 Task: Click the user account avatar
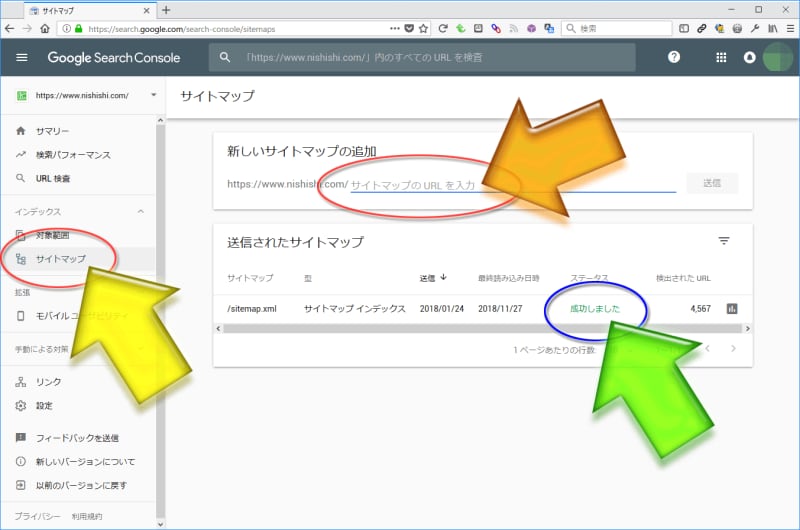click(778, 57)
